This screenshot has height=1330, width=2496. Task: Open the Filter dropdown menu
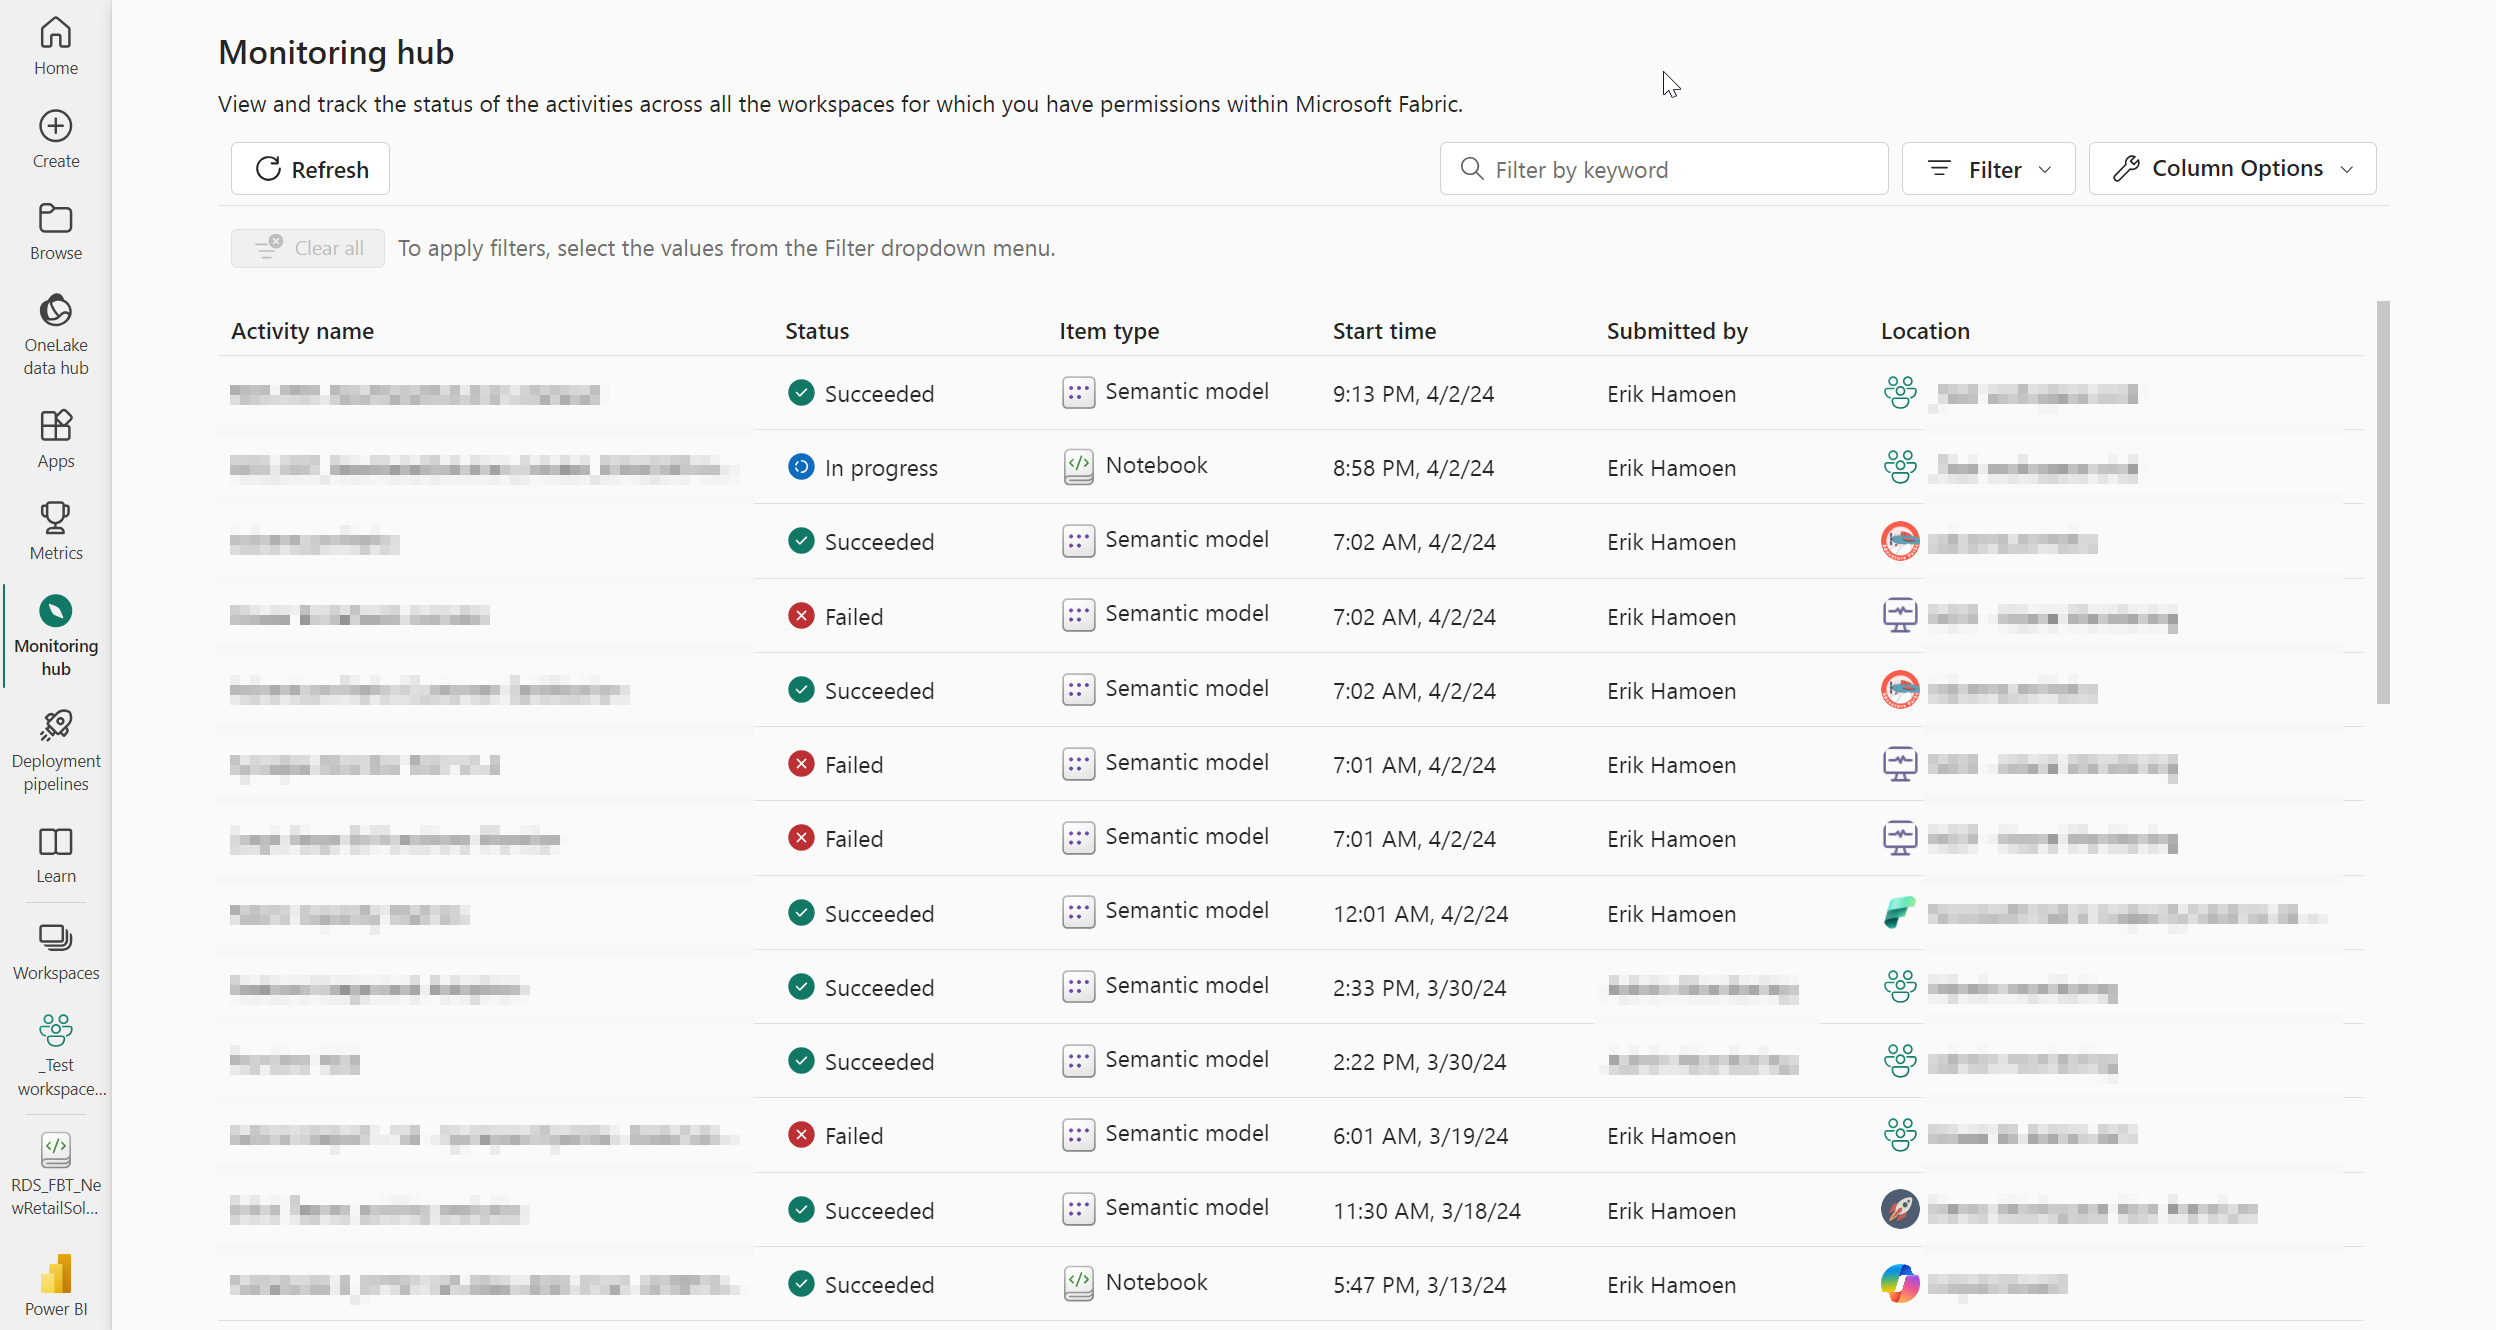pyautogui.click(x=1988, y=168)
